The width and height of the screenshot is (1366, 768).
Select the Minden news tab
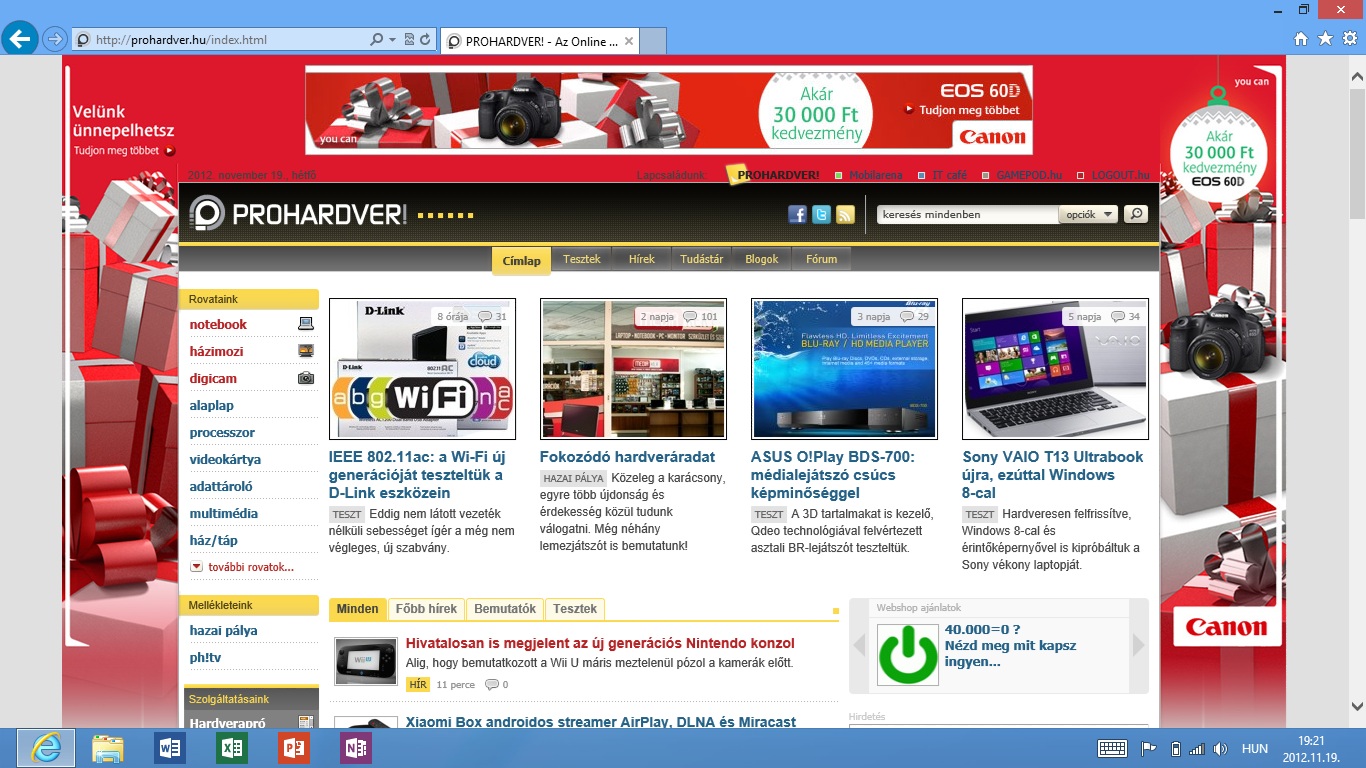click(x=358, y=609)
